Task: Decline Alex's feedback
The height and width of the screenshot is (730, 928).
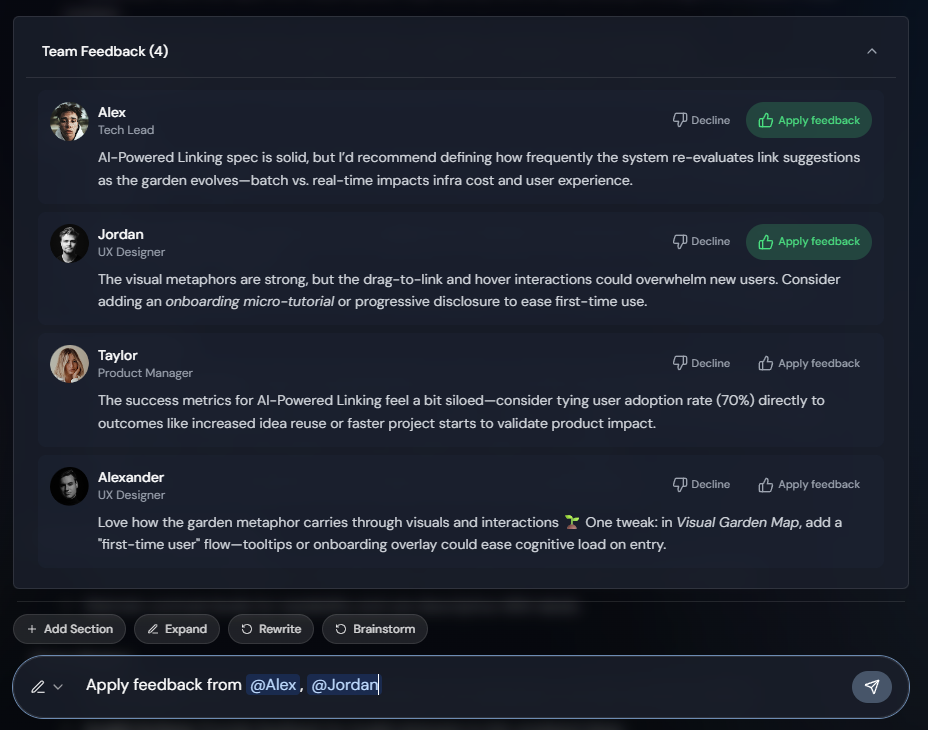Action: [x=701, y=120]
